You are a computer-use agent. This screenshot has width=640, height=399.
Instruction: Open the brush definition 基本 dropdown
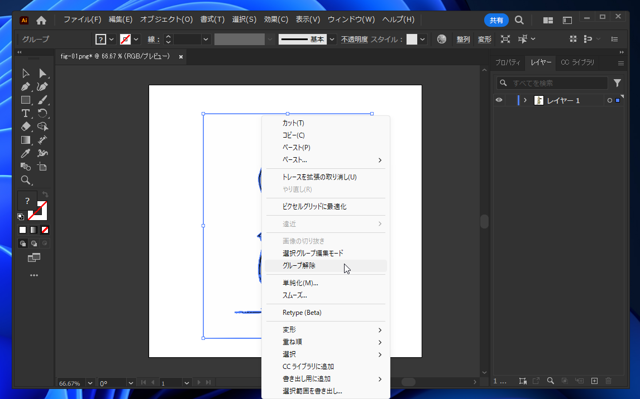click(x=332, y=39)
